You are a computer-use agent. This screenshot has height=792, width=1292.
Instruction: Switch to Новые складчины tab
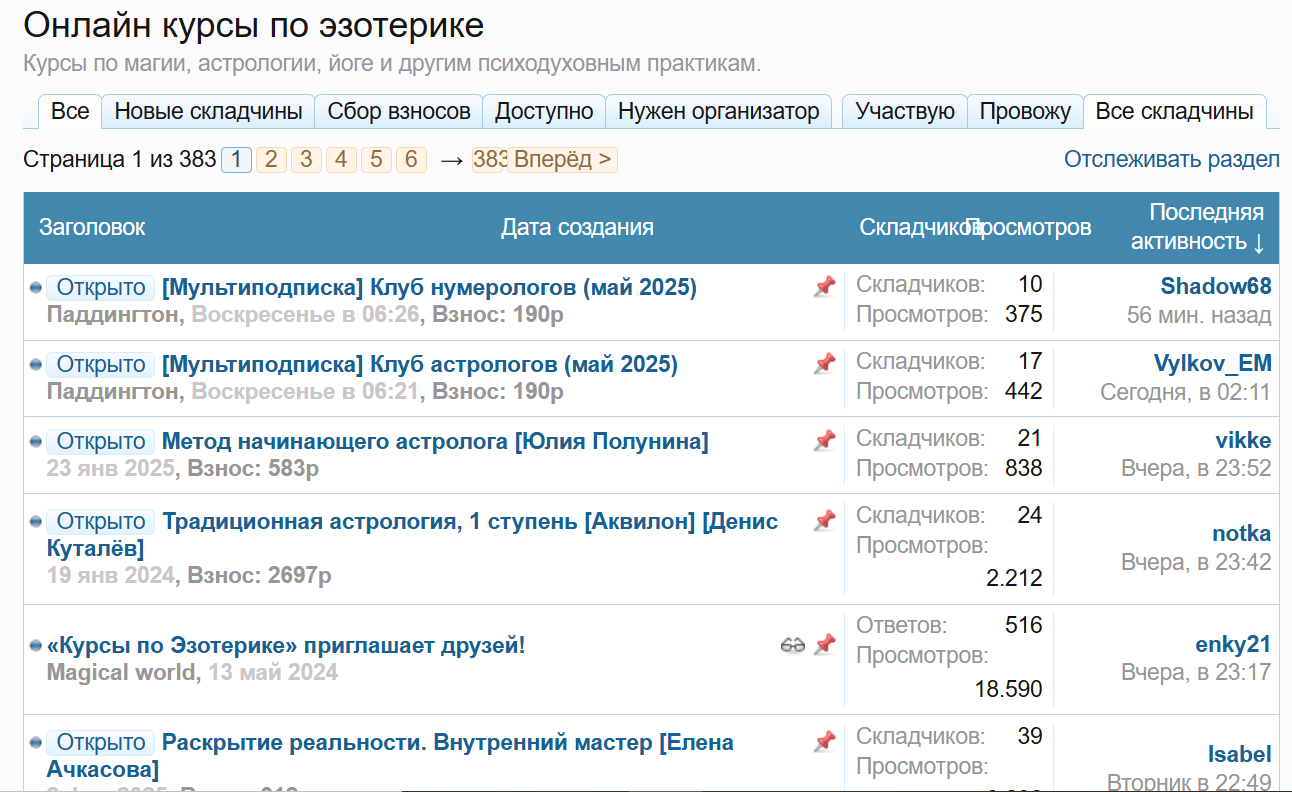(208, 111)
